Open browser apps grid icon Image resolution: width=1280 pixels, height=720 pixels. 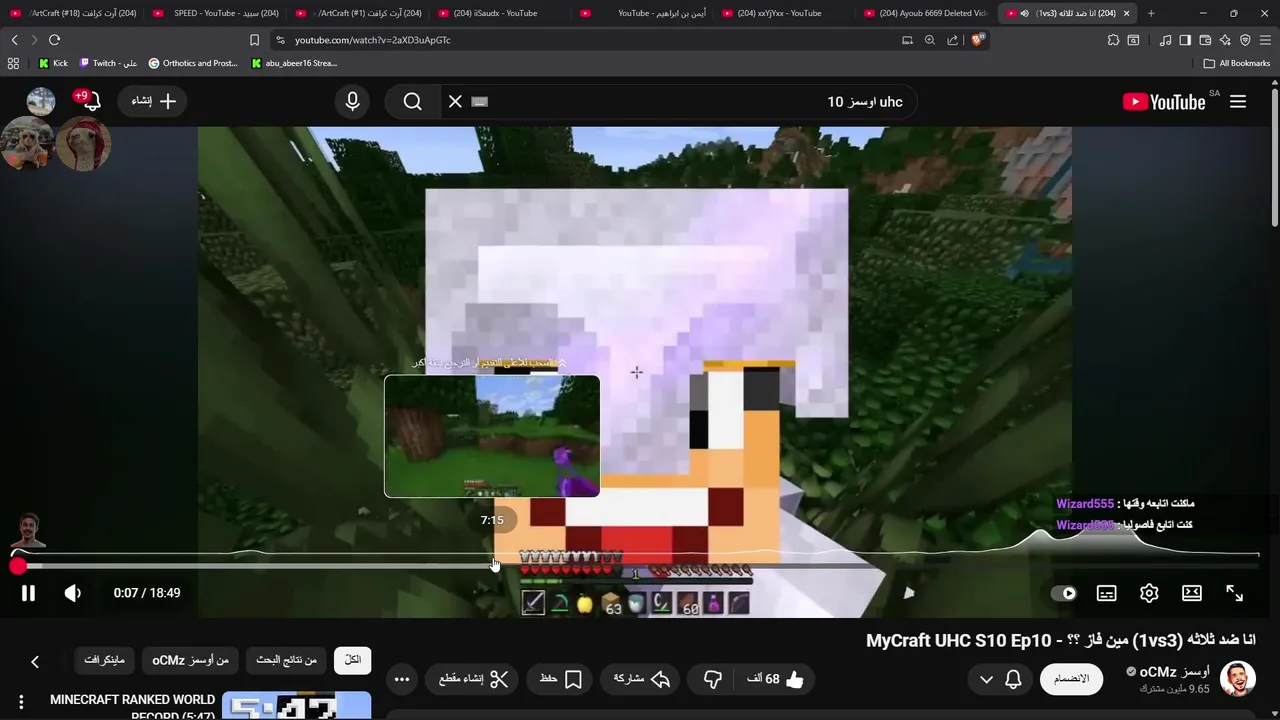coord(13,63)
